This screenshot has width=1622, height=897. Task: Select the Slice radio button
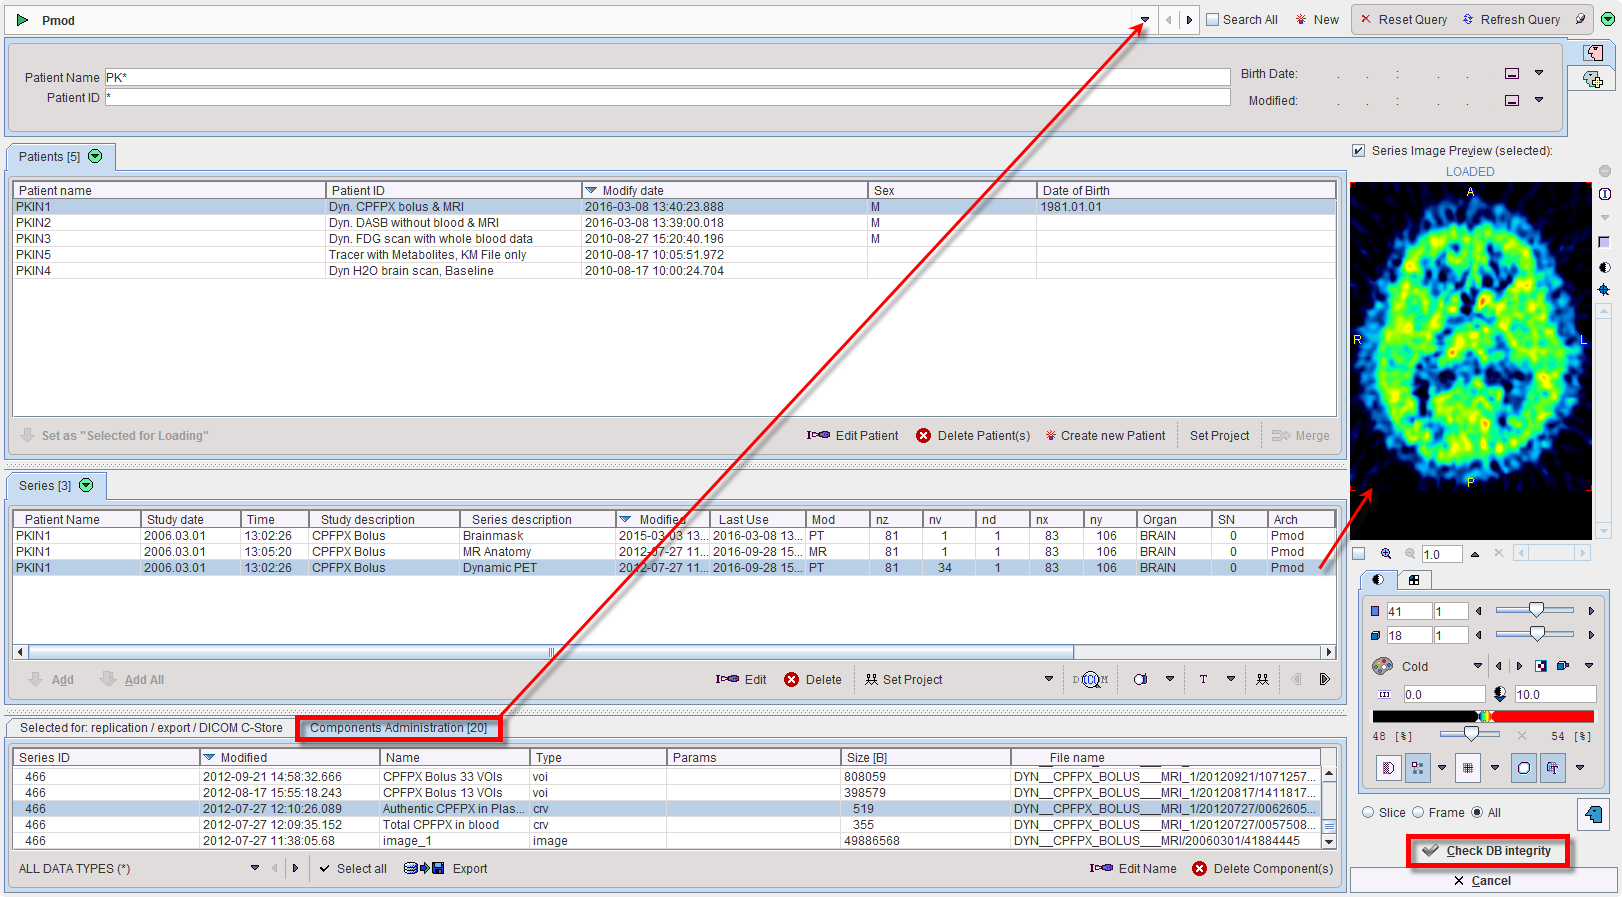1368,813
